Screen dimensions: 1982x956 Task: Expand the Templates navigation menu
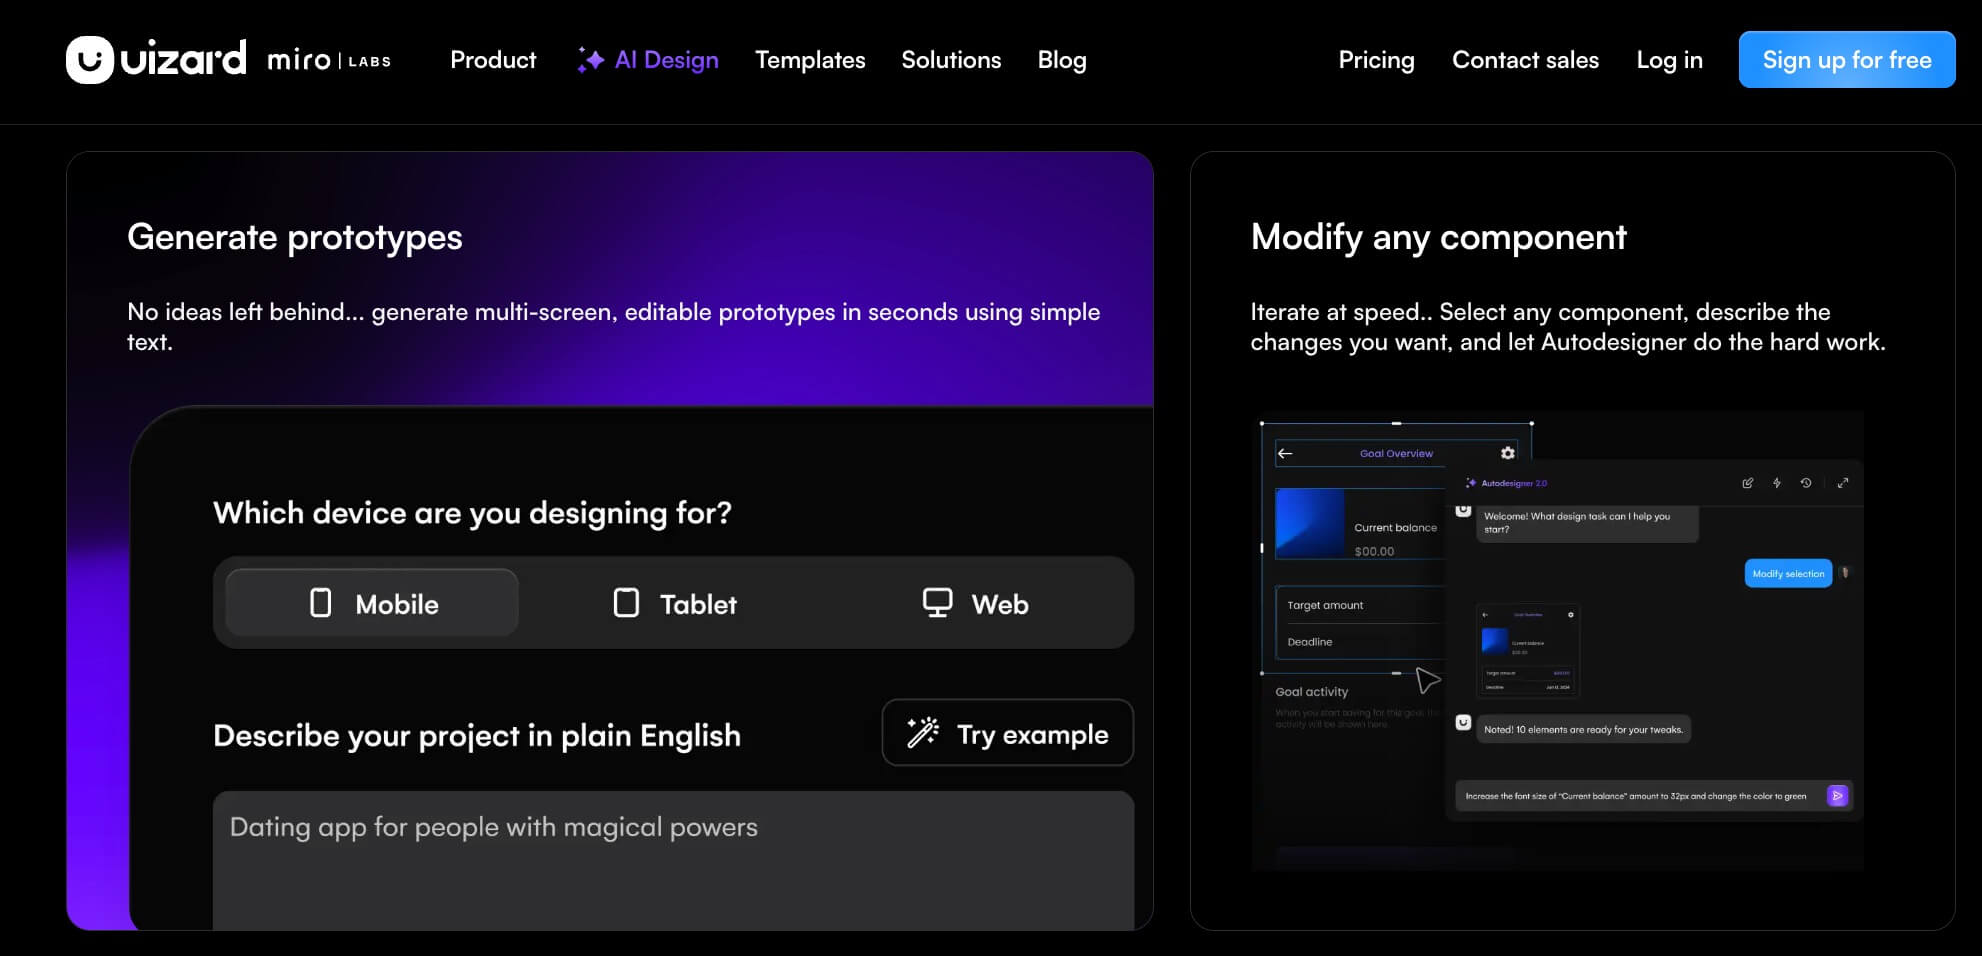[810, 60]
